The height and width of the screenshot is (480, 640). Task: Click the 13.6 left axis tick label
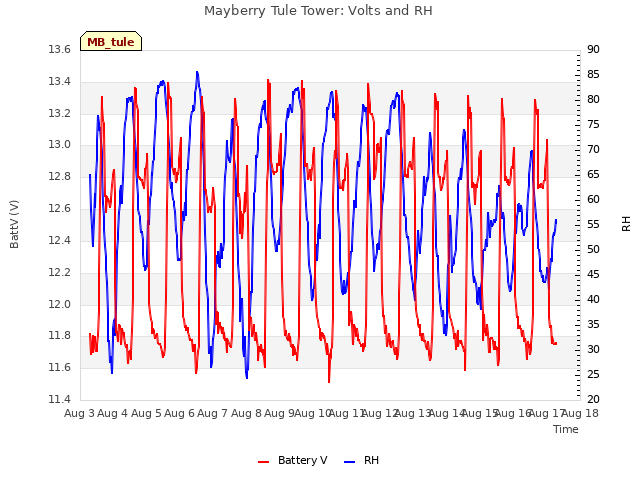pyautogui.click(x=60, y=50)
